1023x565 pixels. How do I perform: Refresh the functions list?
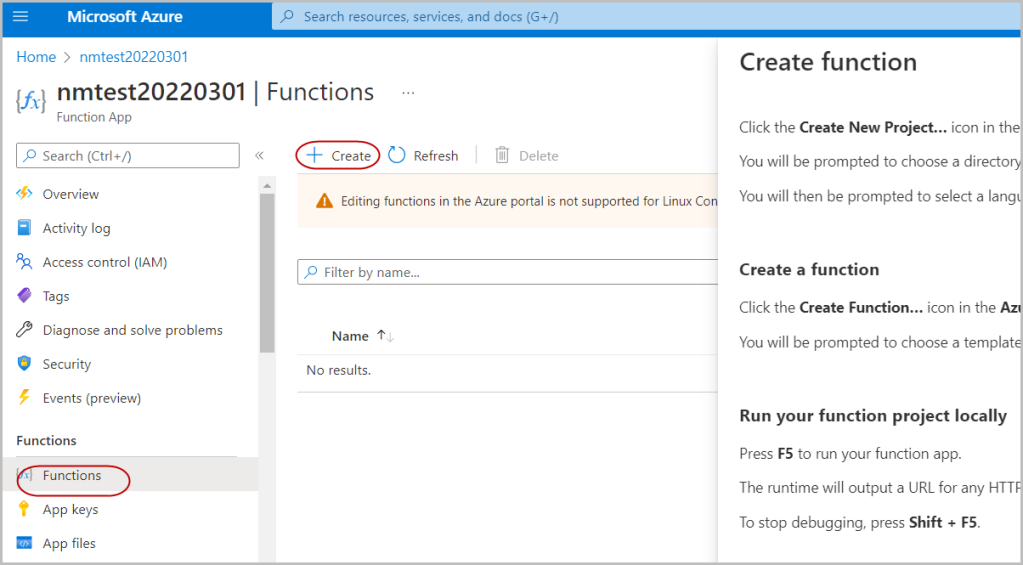(x=423, y=155)
